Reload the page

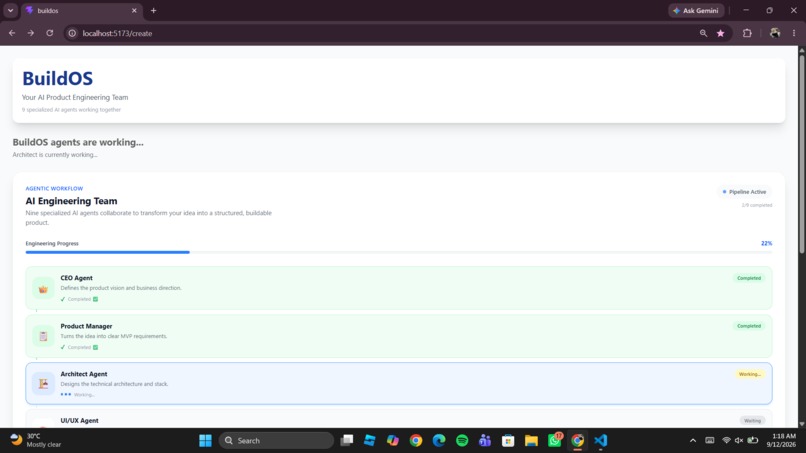tap(50, 33)
